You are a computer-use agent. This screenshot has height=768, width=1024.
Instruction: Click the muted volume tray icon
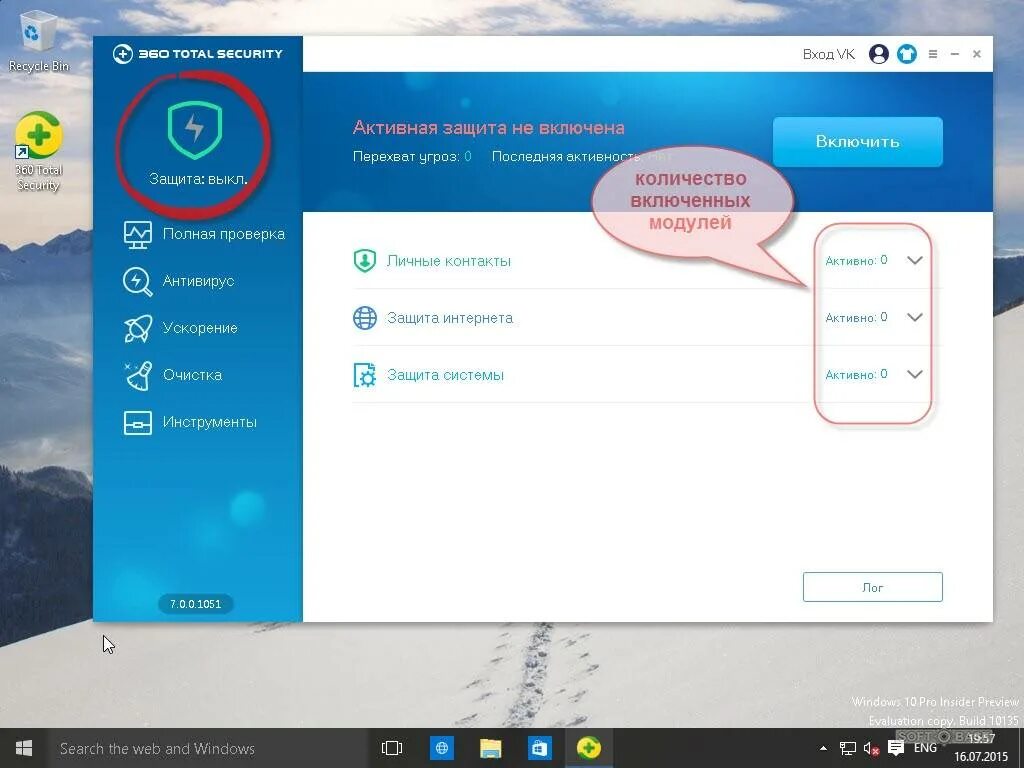(x=871, y=748)
